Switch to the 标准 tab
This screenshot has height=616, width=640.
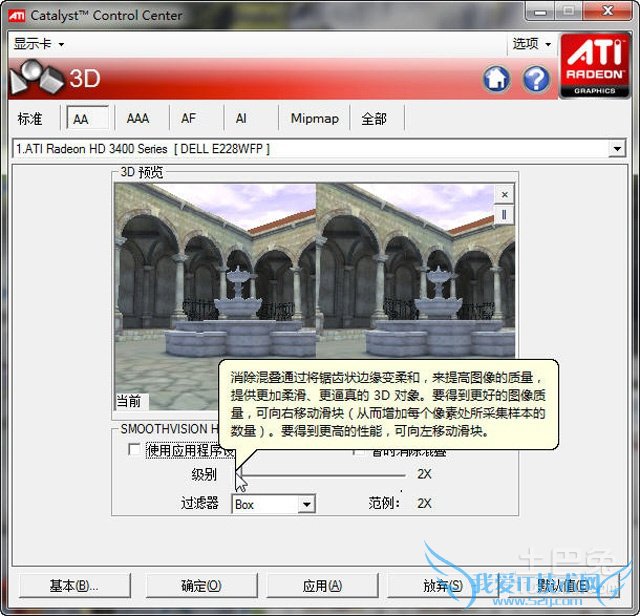(x=30, y=119)
